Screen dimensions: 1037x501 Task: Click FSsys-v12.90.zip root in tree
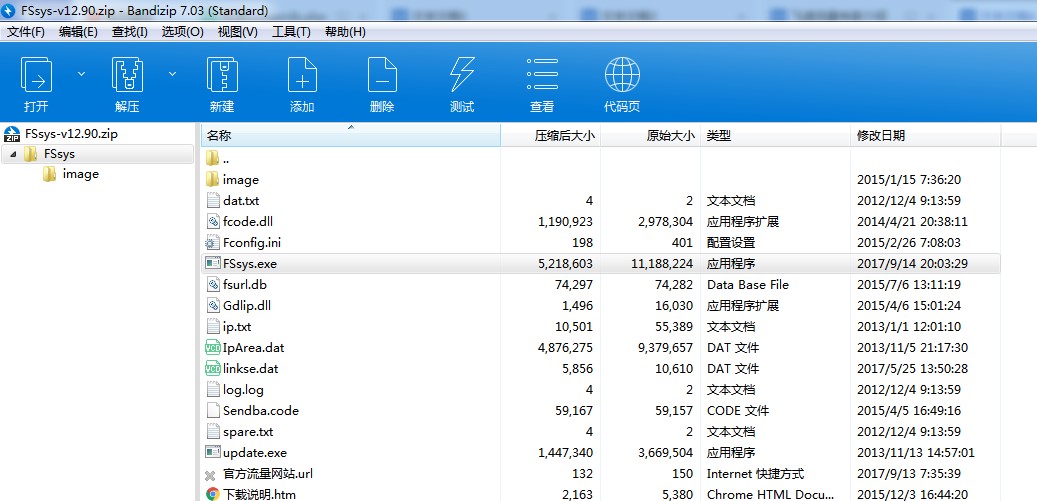point(71,133)
